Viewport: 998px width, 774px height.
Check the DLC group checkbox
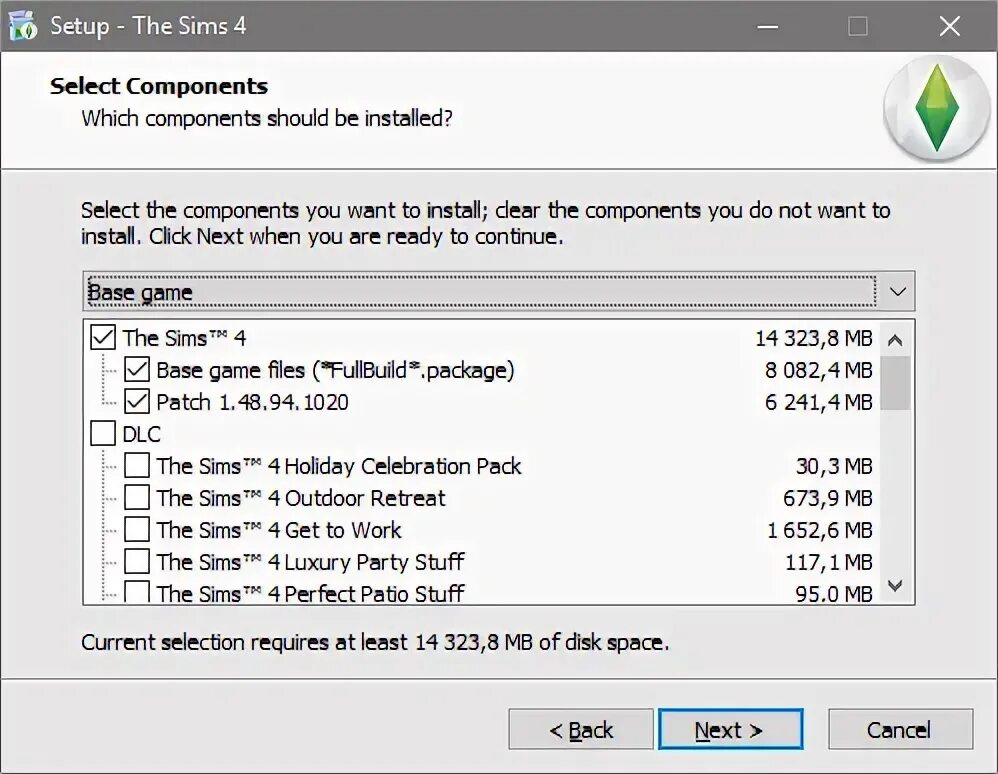103,433
